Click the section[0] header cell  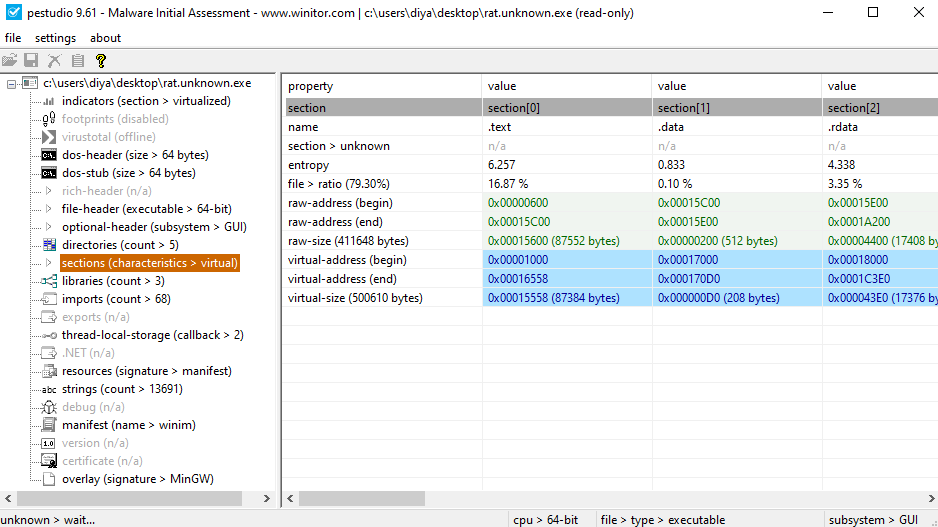[567, 108]
